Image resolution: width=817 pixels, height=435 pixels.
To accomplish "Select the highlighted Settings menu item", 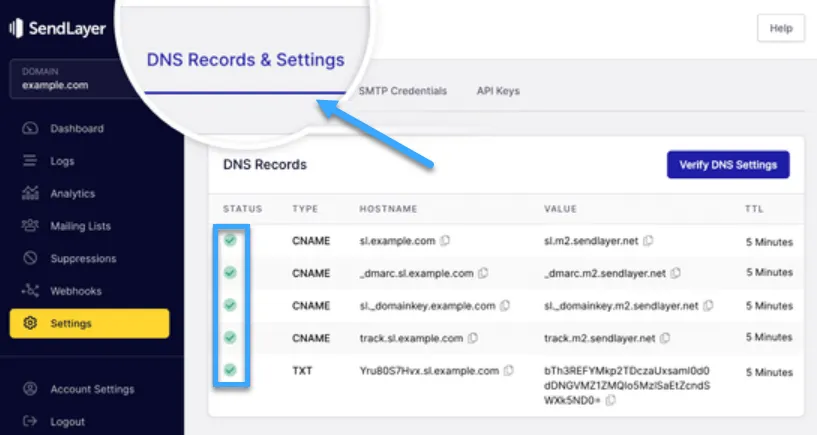I will point(90,324).
